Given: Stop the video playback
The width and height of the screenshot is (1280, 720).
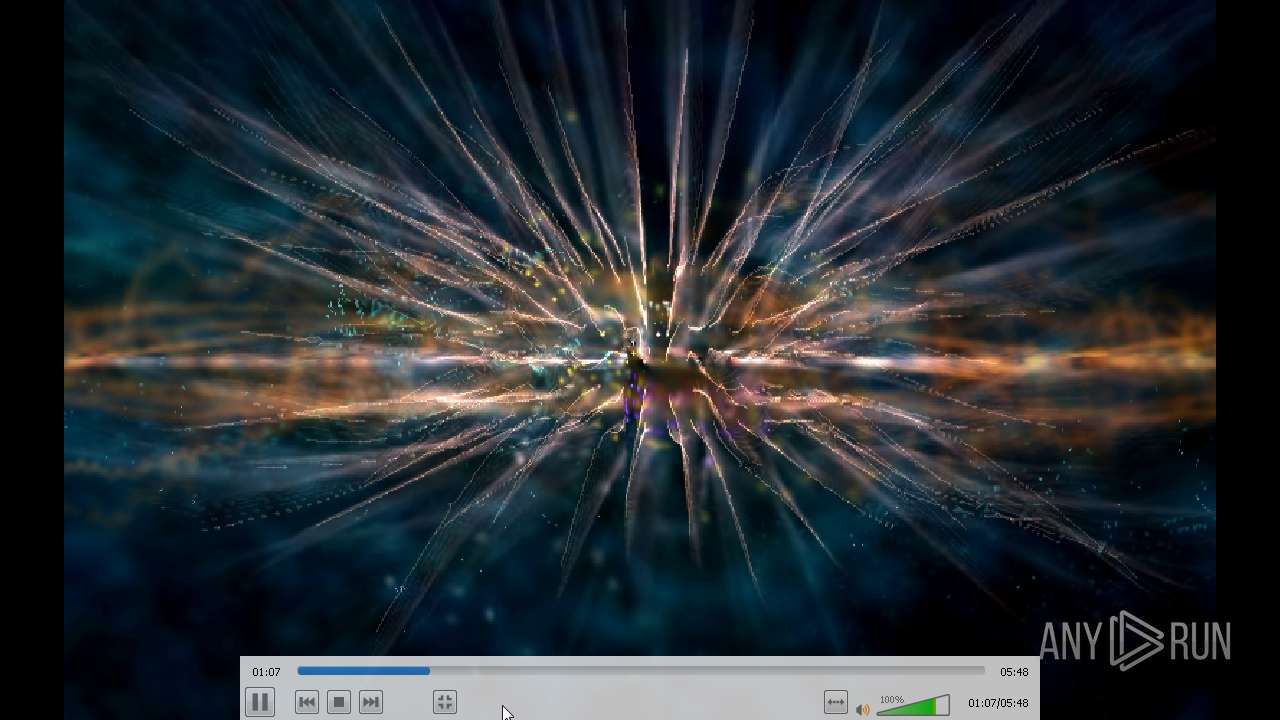Looking at the screenshot, I should pos(339,703).
